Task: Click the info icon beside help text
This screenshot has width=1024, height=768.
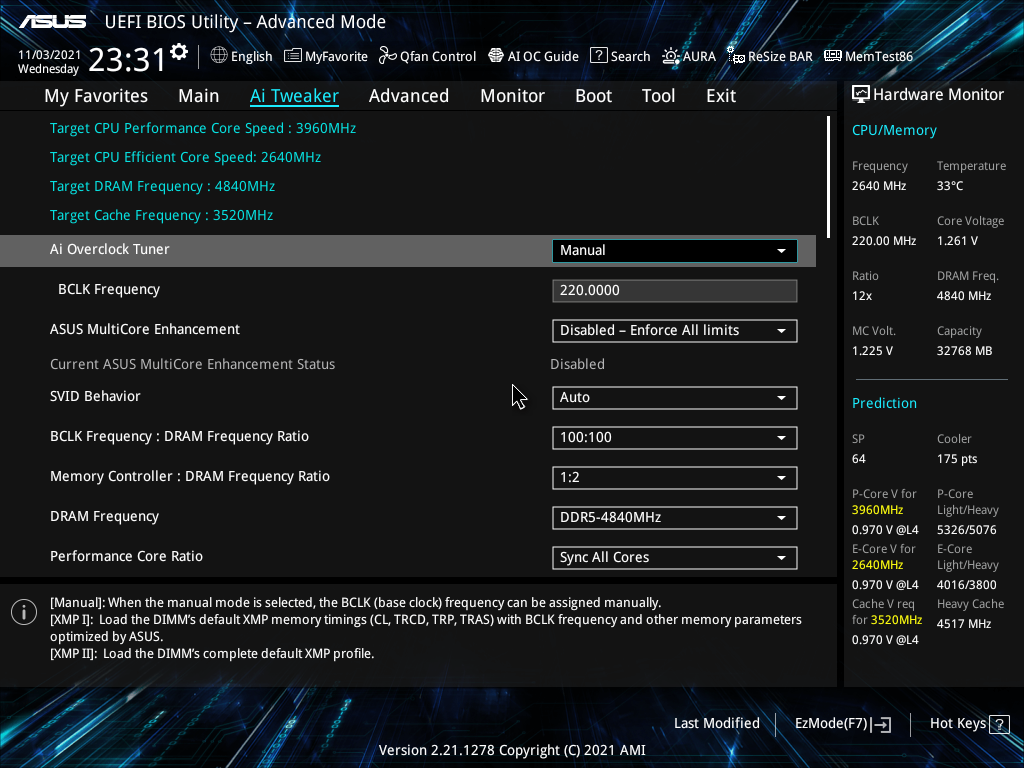Action: [x=24, y=612]
